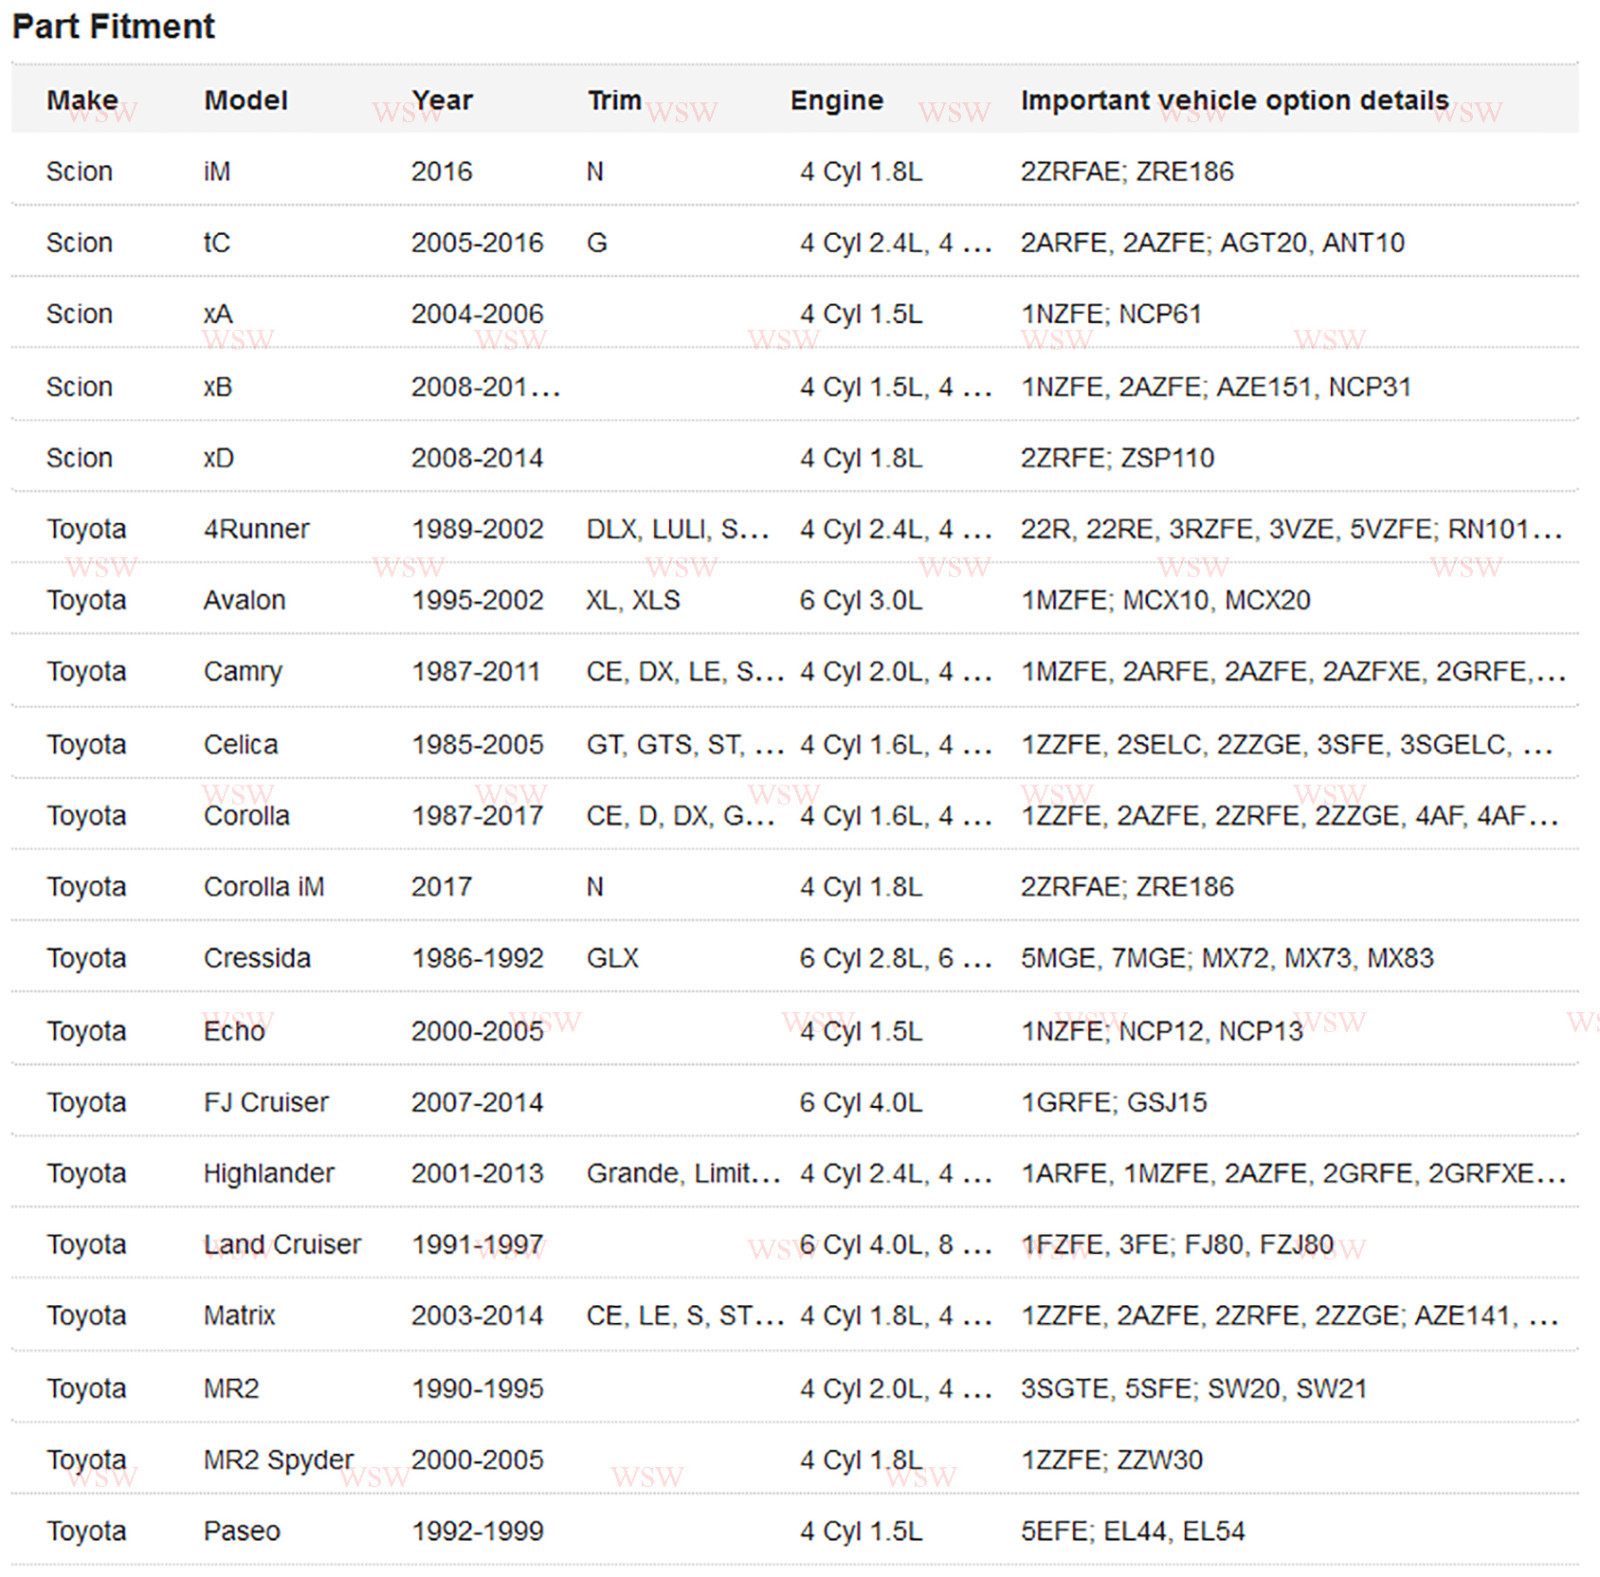Select the "xD" model cell
This screenshot has width=1600, height=1577.
[x=219, y=458]
